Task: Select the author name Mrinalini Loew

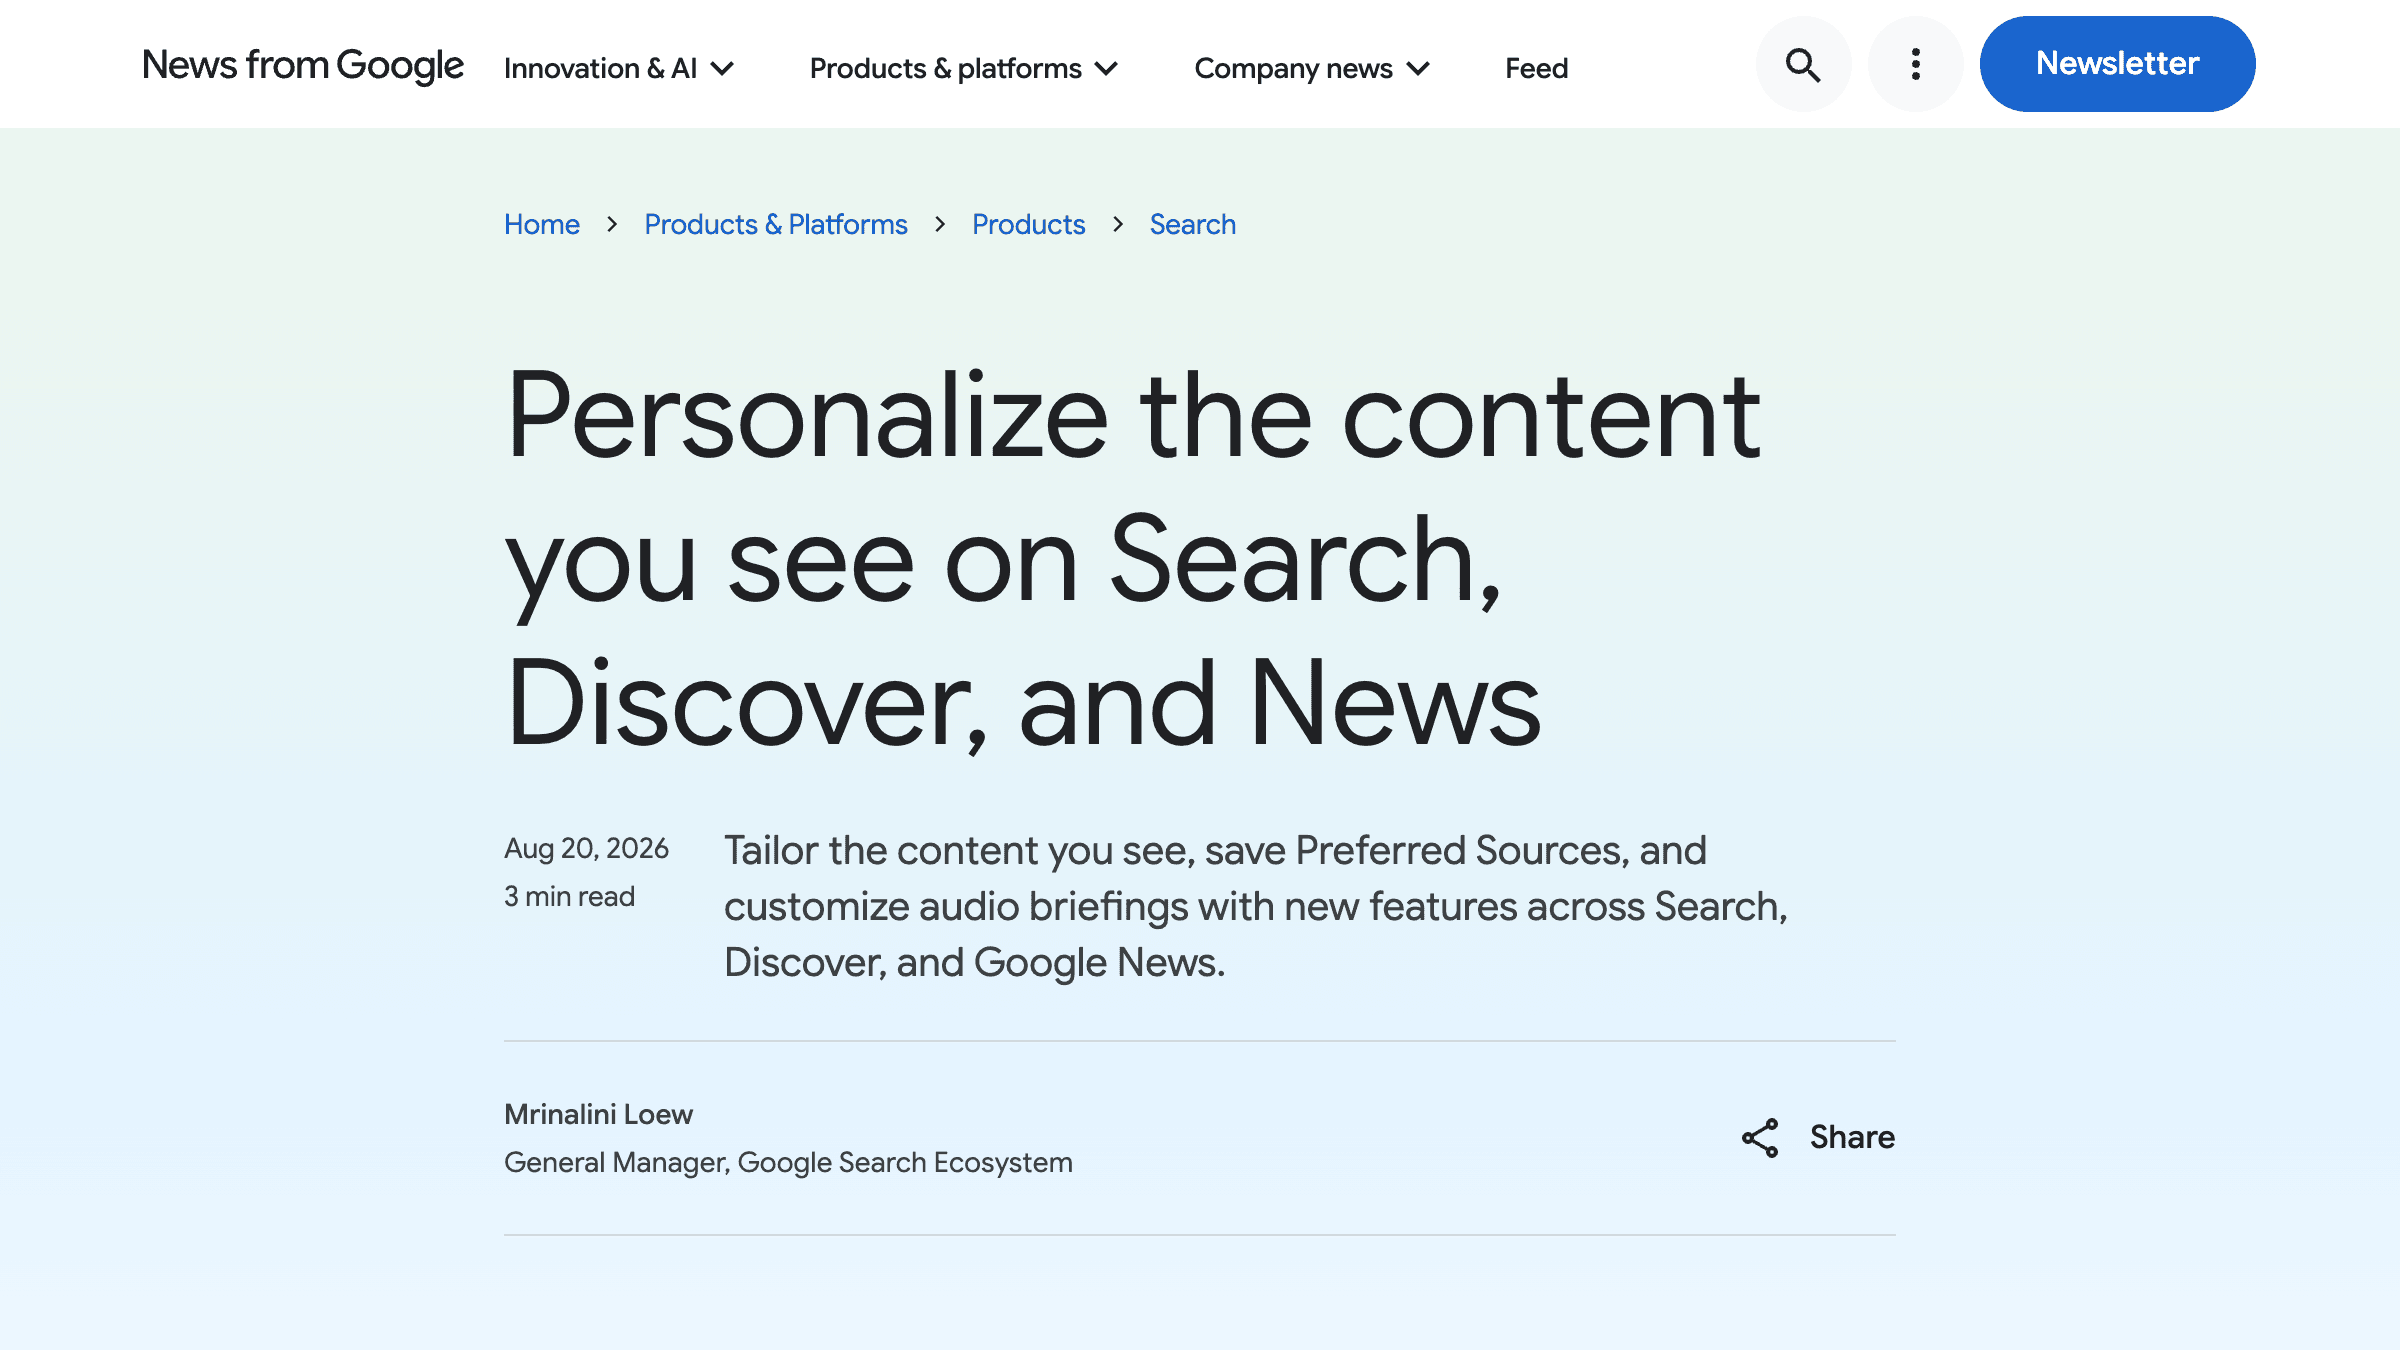Action: [x=598, y=1114]
